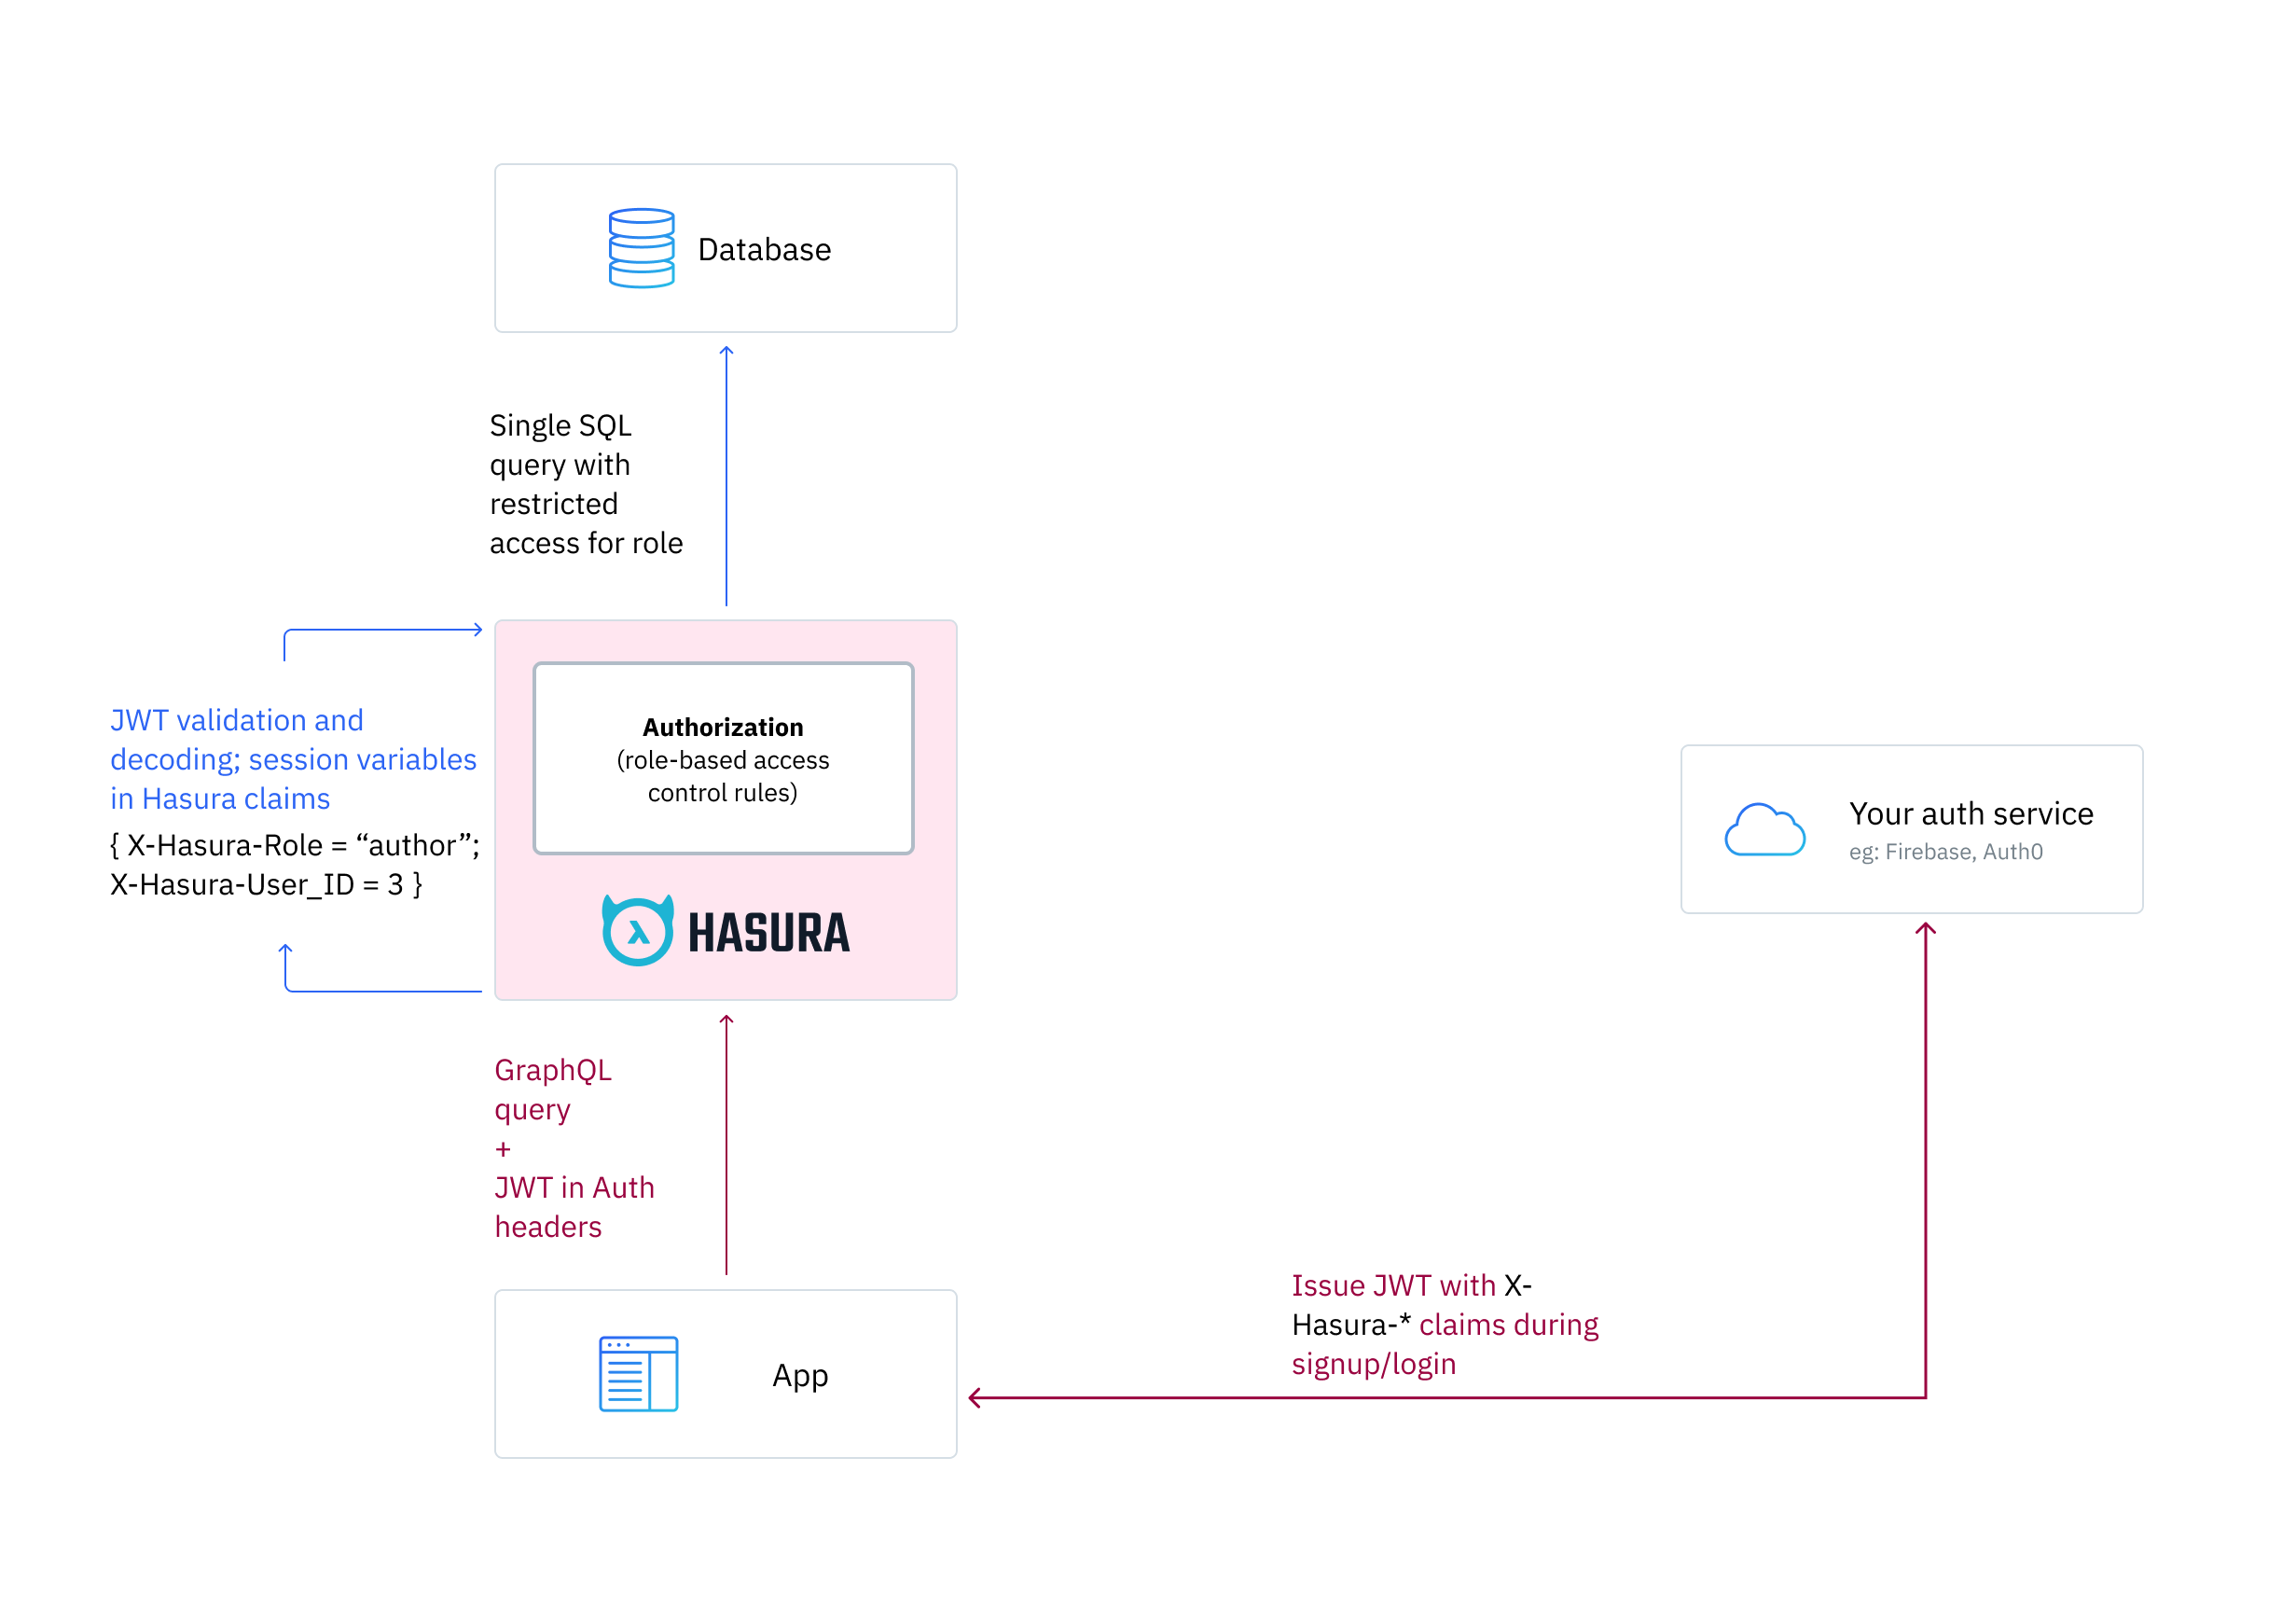Click "Single SQL query with restricted access for role" label
The width and height of the screenshot is (2296, 1624).
pos(586,484)
